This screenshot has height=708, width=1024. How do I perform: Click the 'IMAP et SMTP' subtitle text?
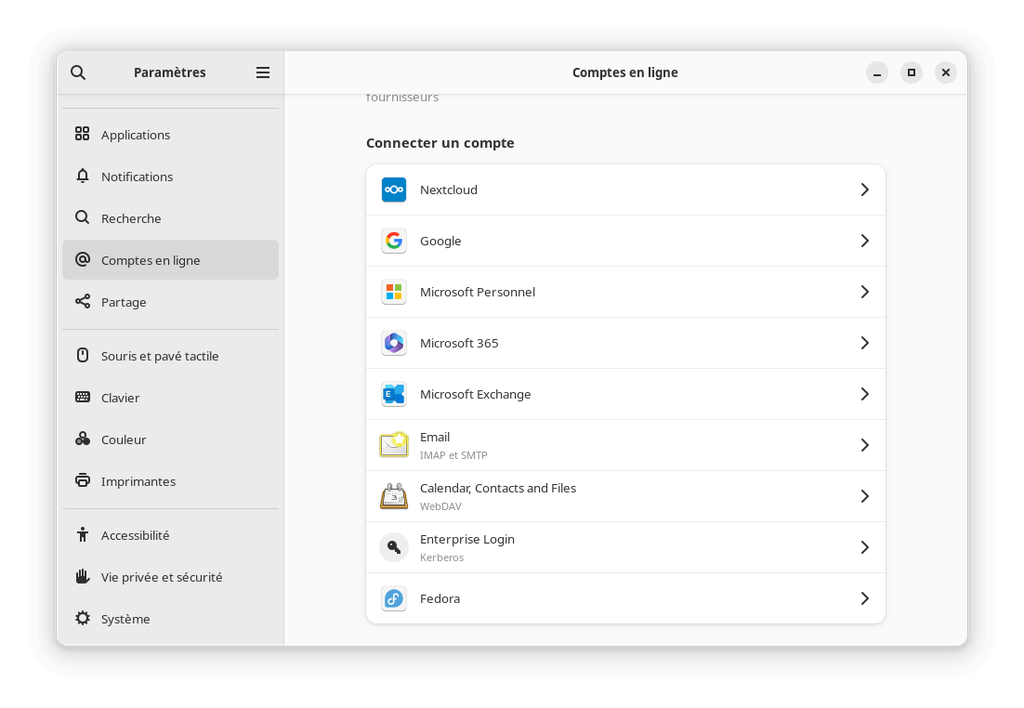[453, 455]
